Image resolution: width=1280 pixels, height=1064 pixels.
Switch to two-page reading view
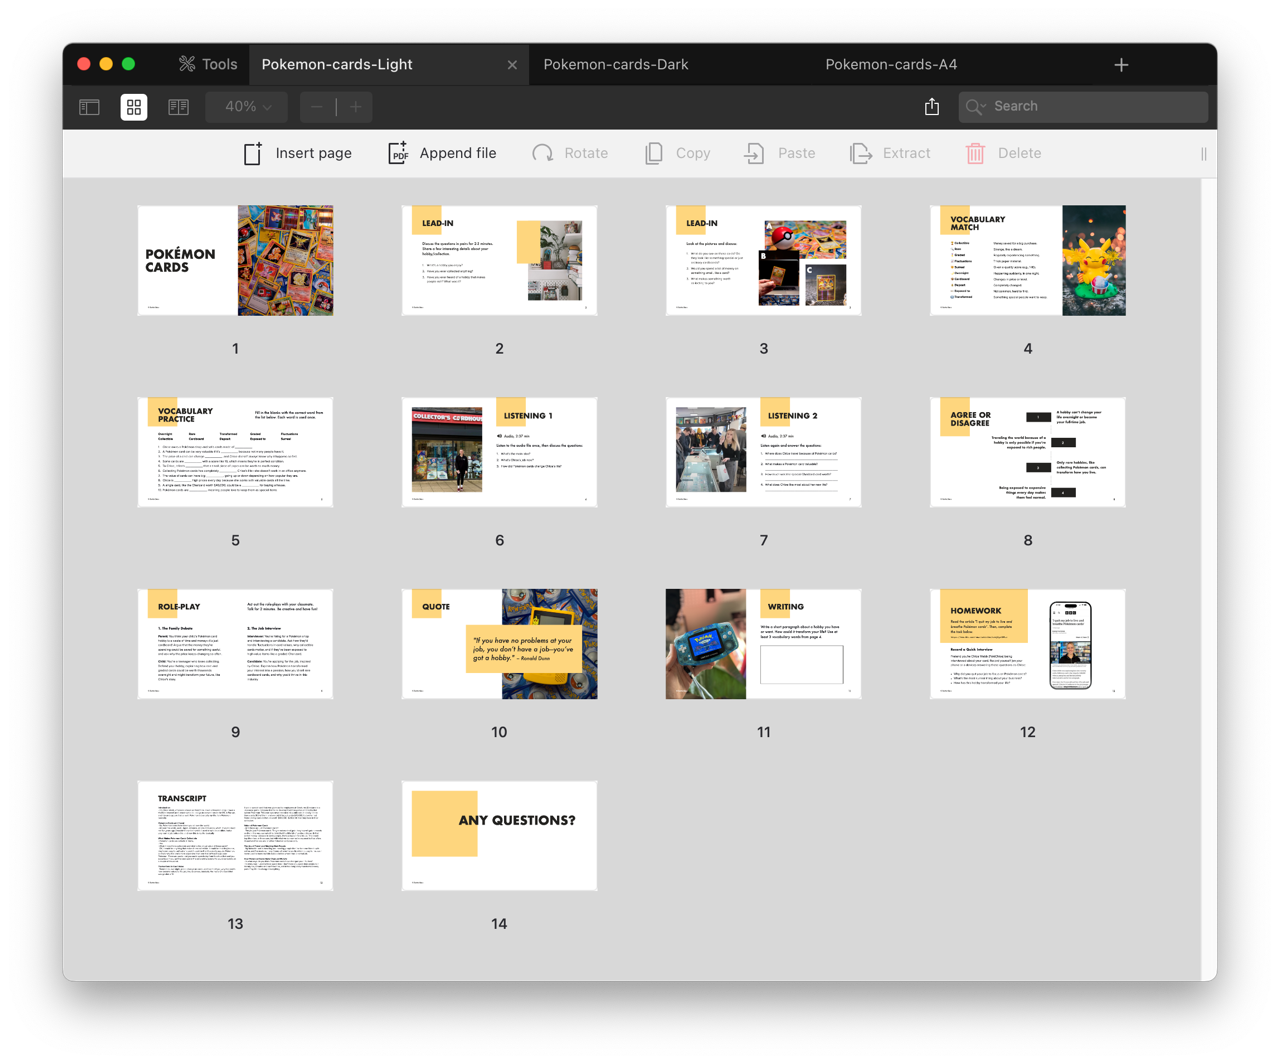coord(178,107)
